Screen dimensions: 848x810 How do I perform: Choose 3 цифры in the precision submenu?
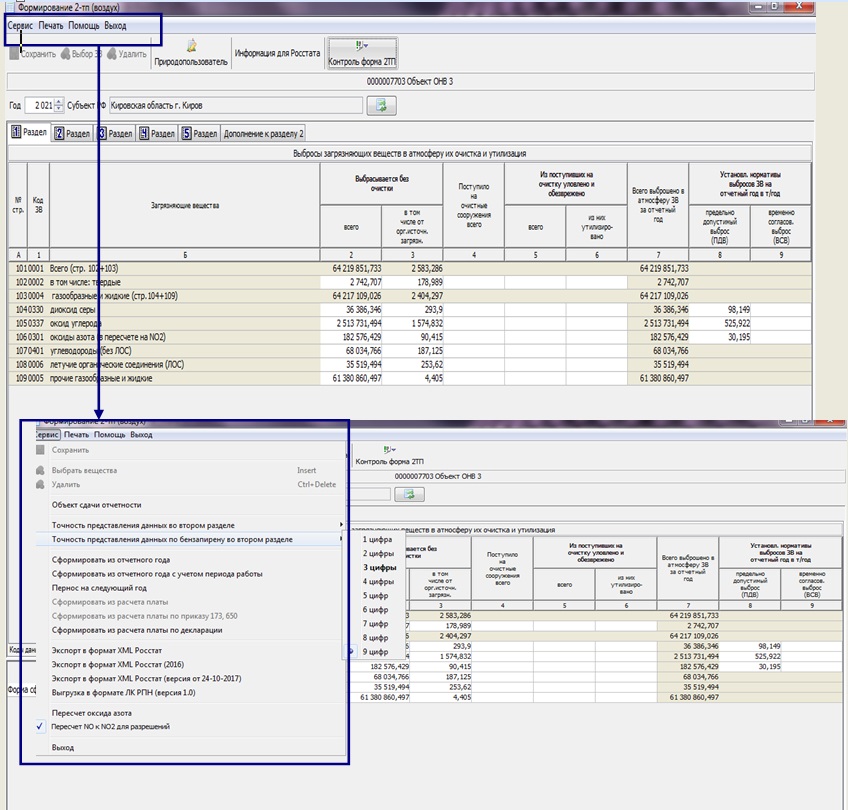(379, 567)
